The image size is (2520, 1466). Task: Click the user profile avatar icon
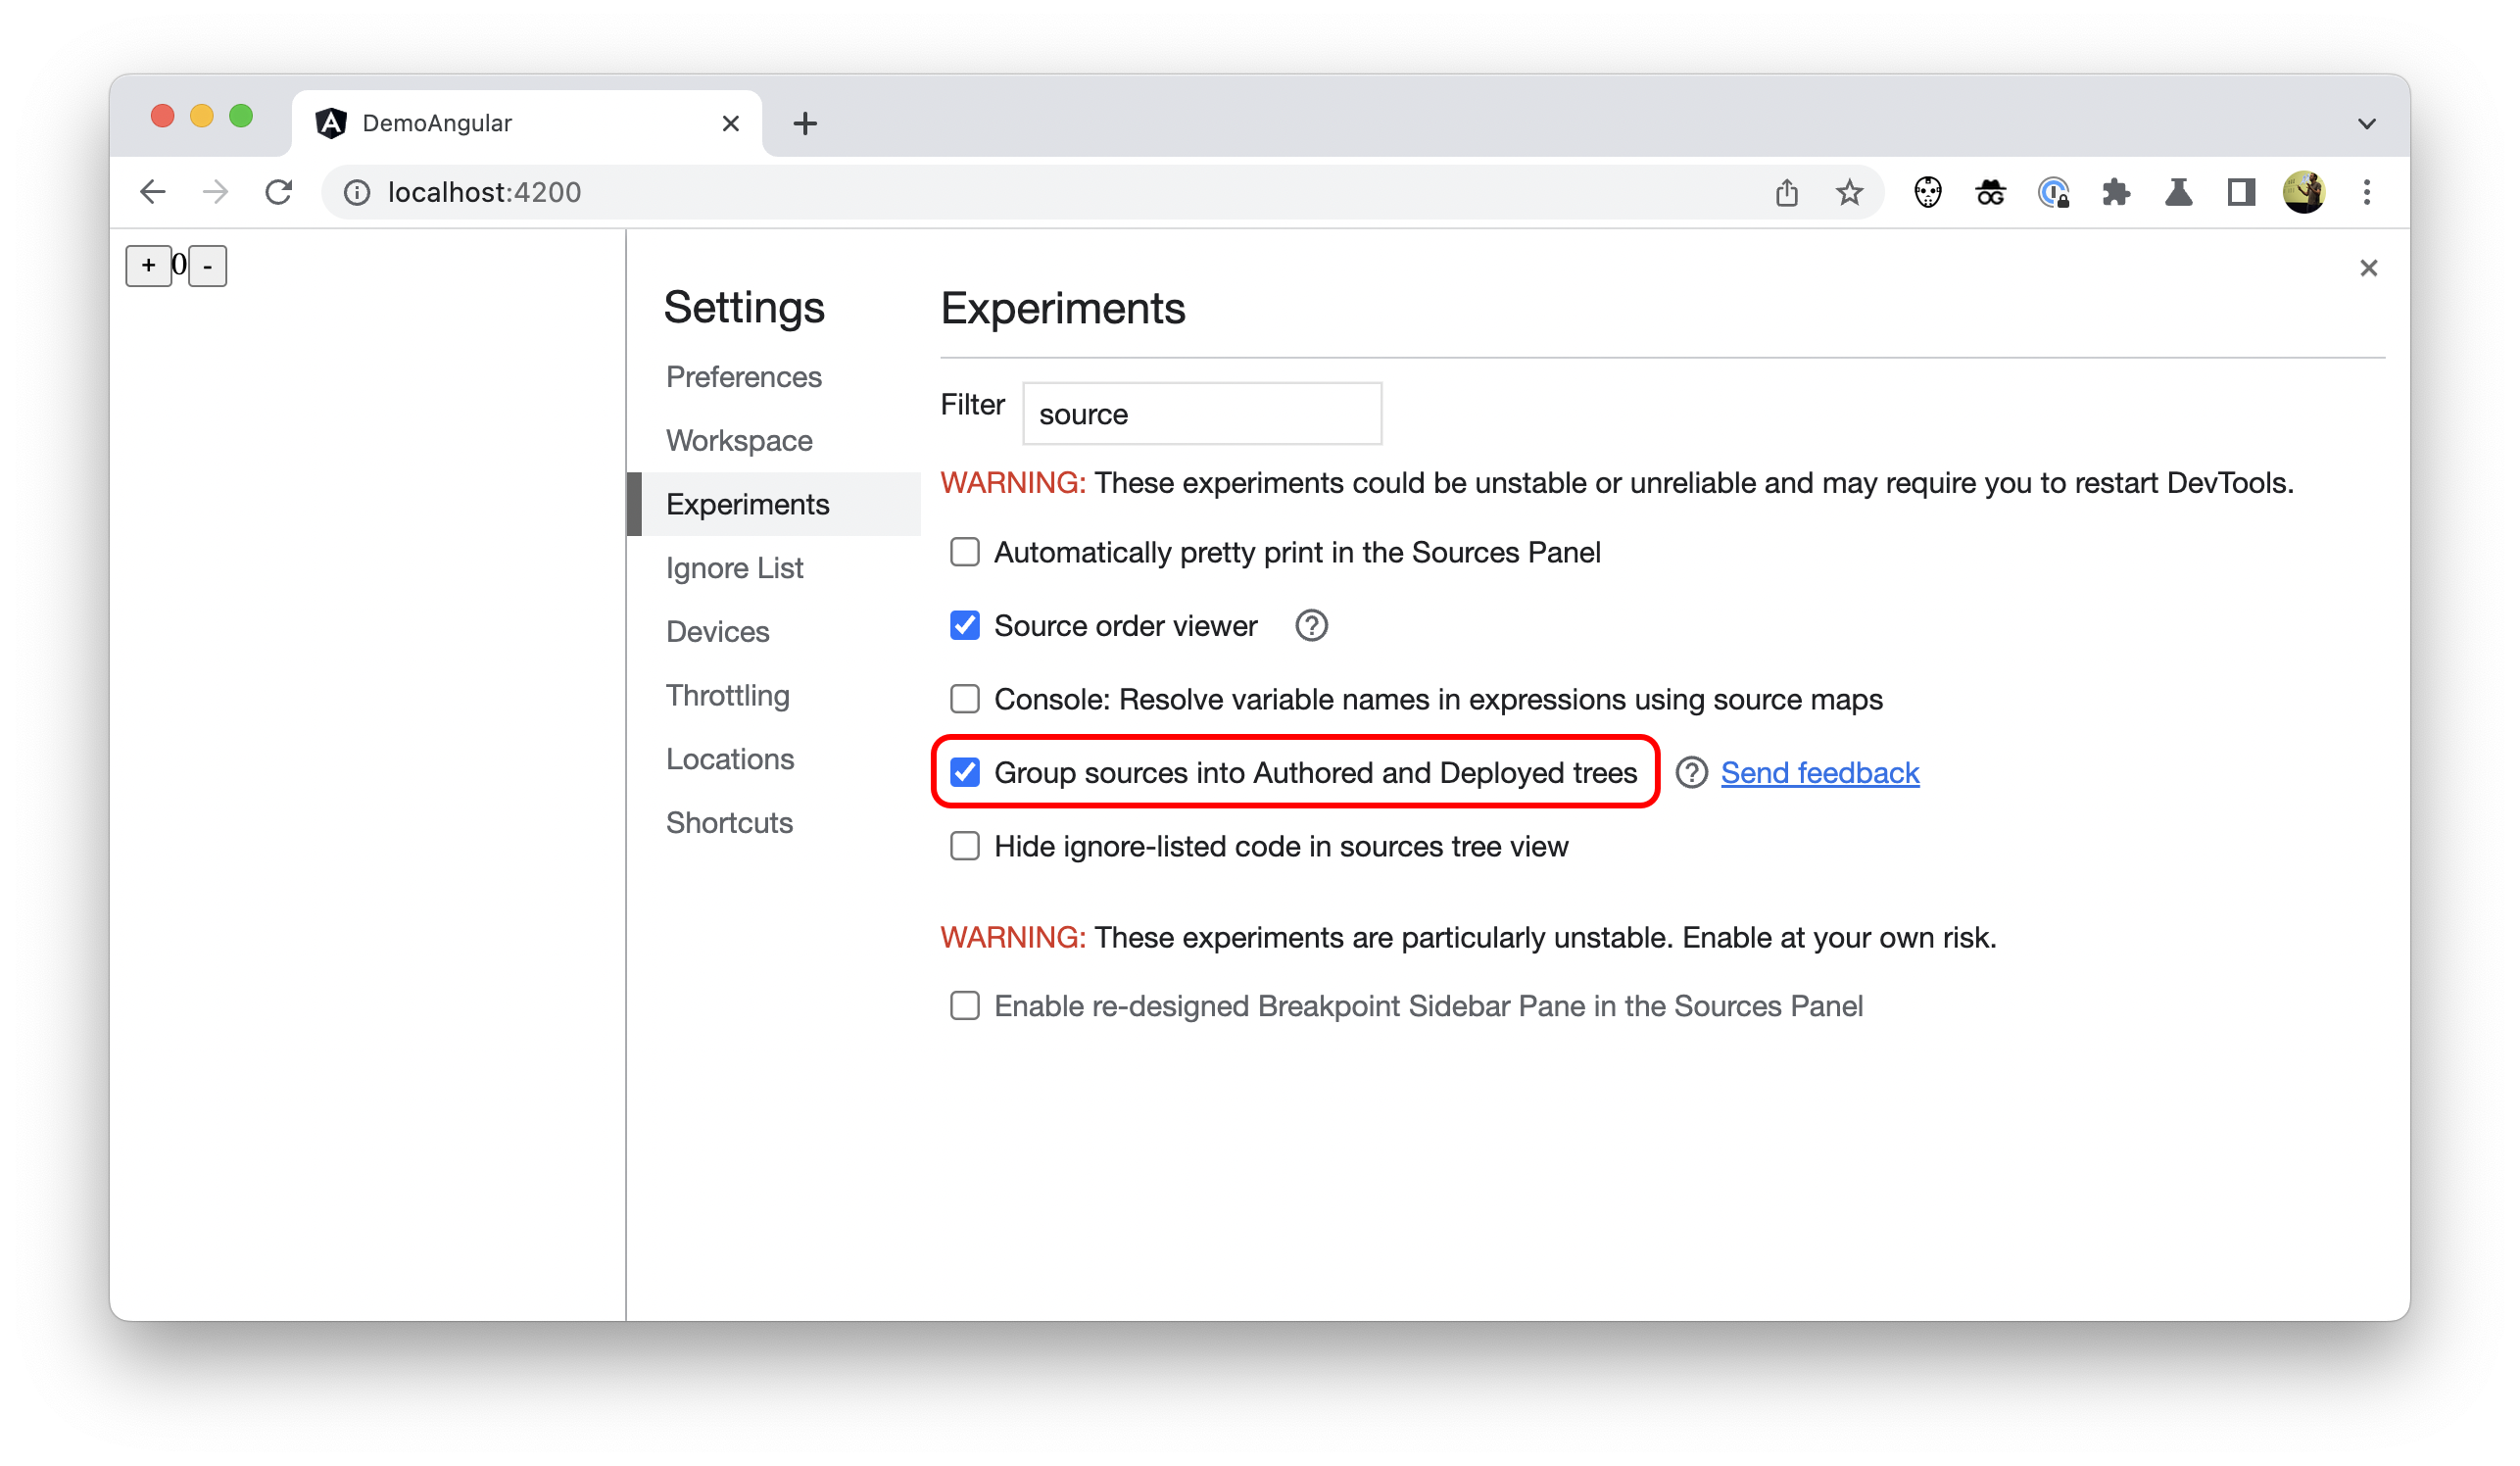click(2303, 192)
